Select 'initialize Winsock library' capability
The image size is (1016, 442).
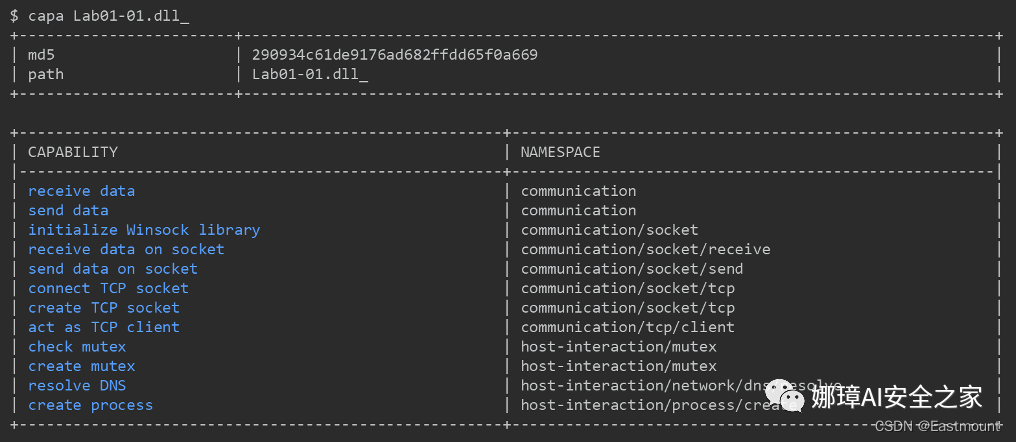point(144,230)
